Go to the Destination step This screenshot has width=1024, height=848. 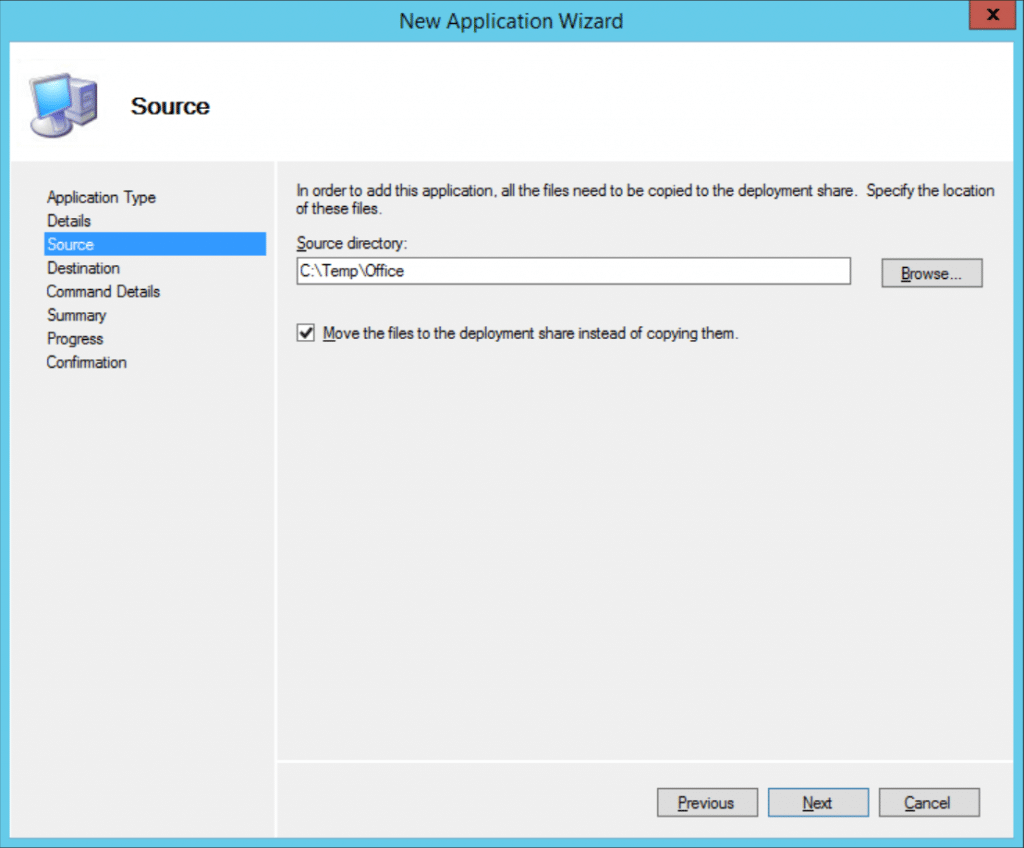[83, 267]
